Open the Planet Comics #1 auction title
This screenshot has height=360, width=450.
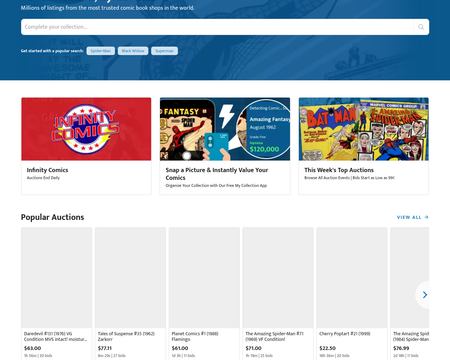(x=195, y=336)
